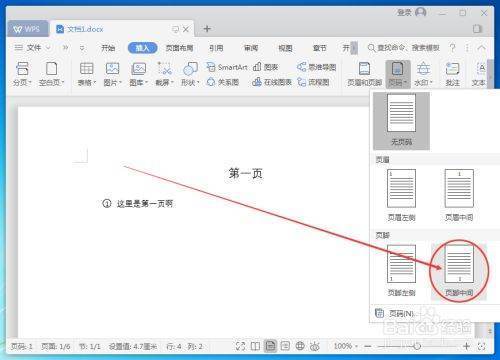Decrease zoom with the minus button
The height and width of the screenshot is (360, 500).
point(368,346)
